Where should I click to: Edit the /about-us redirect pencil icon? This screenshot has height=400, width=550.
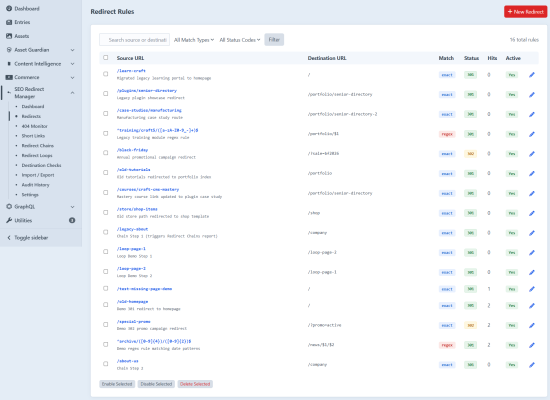pyautogui.click(x=532, y=365)
